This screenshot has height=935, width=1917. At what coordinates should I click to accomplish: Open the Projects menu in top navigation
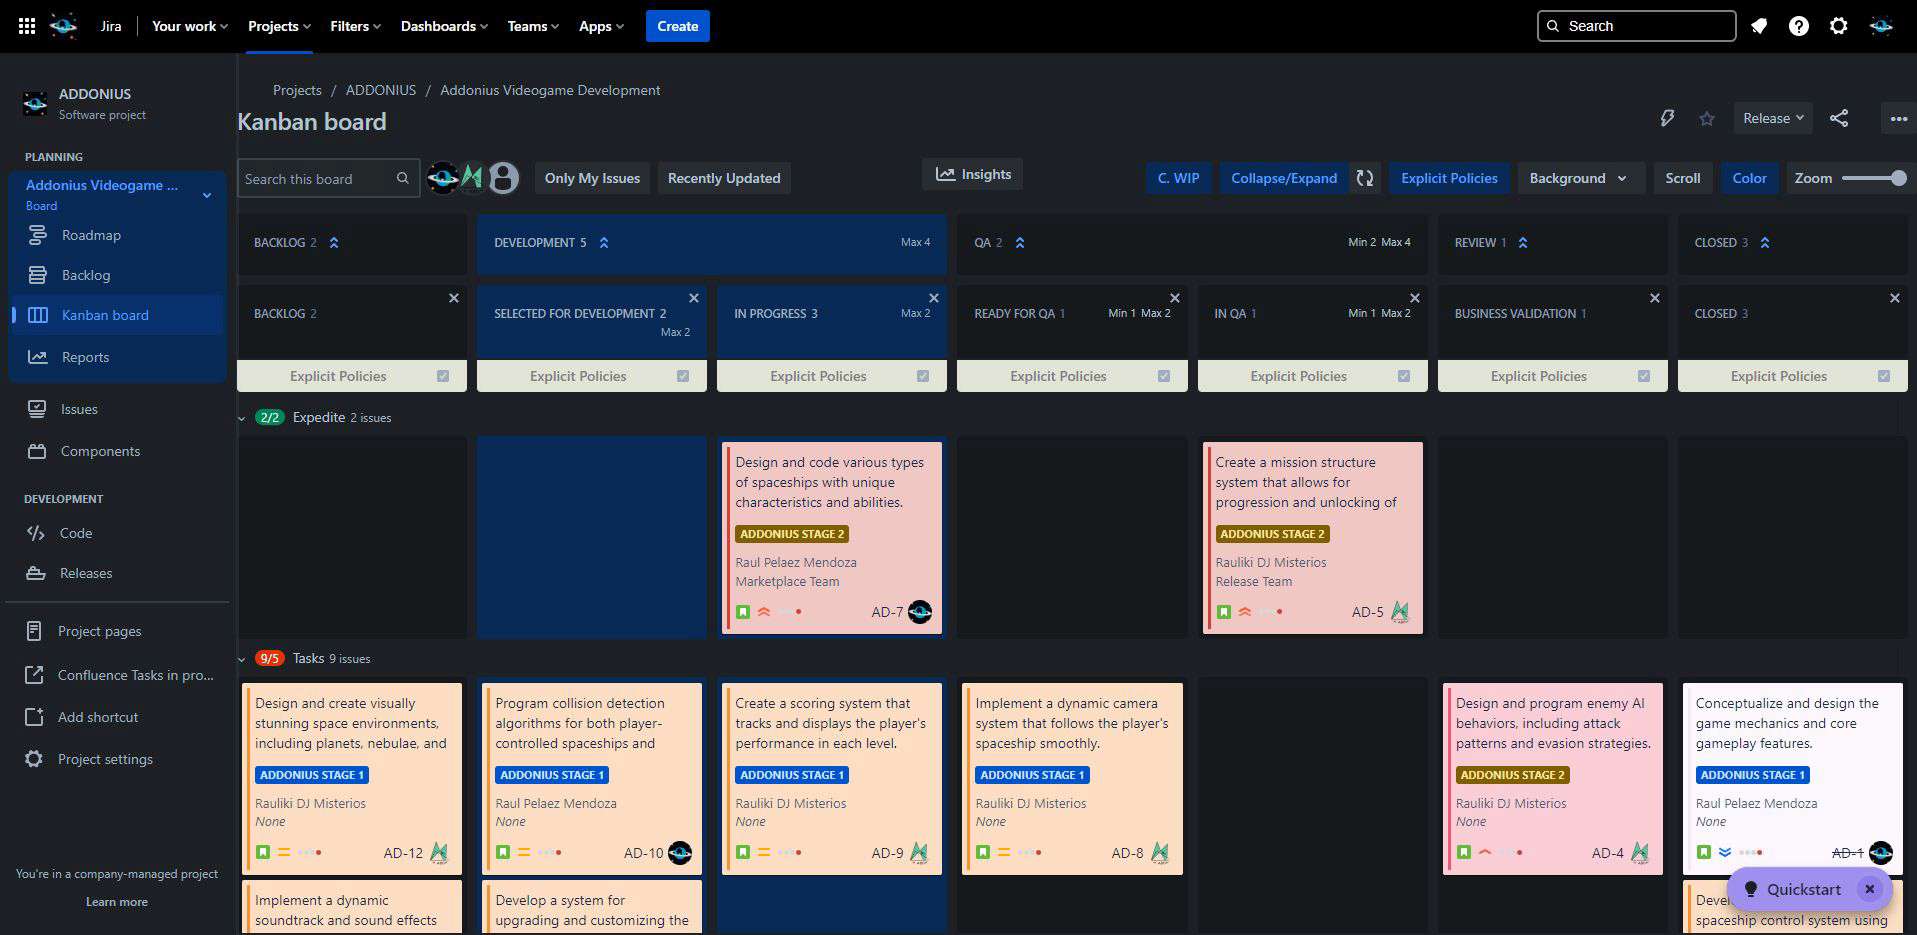[x=279, y=26]
